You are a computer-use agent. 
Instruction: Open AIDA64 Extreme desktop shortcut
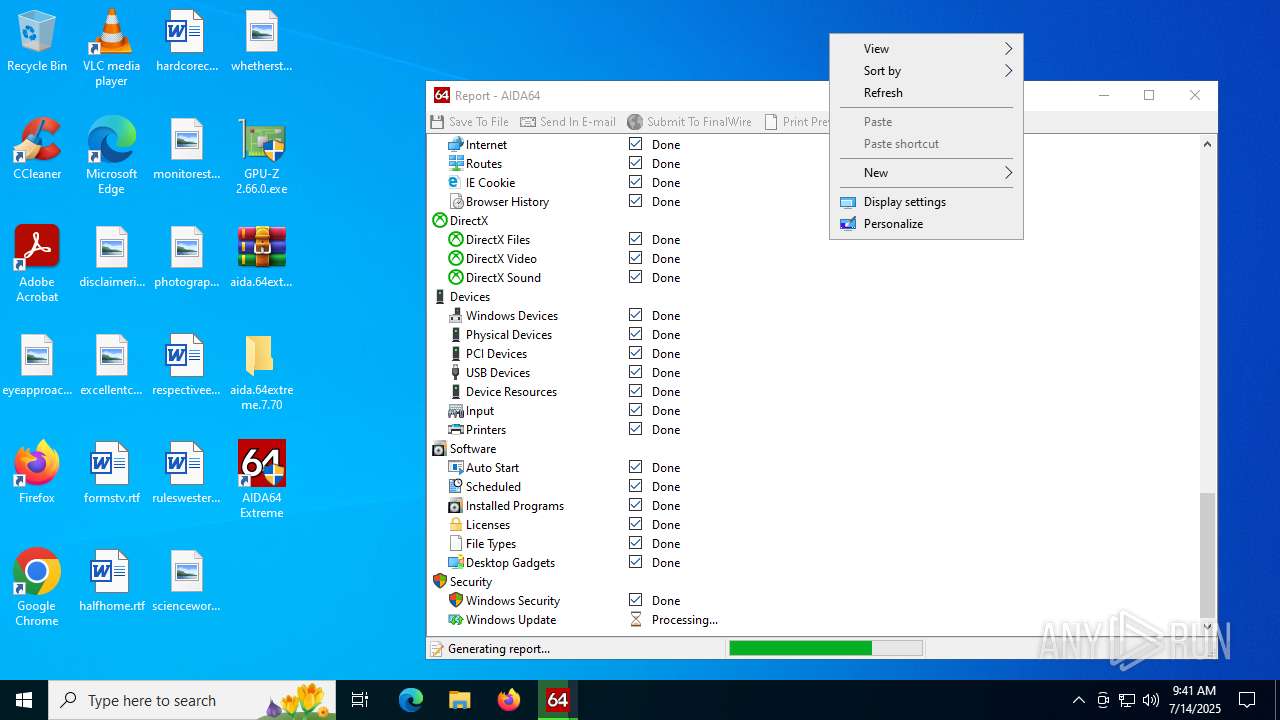tap(261, 480)
